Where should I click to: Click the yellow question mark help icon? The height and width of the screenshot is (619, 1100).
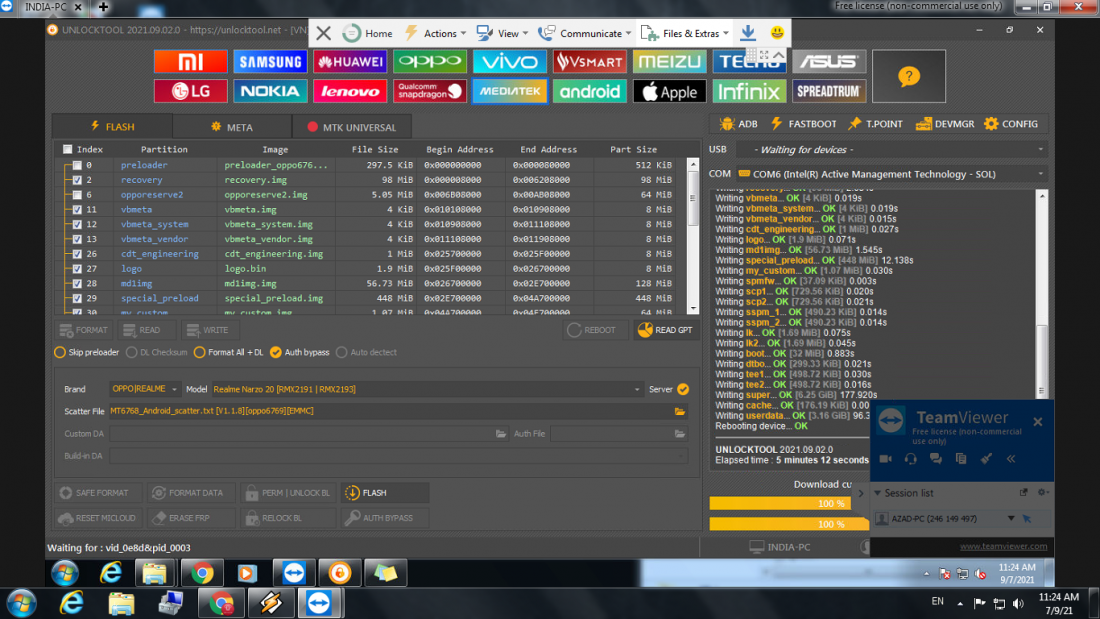tap(908, 76)
